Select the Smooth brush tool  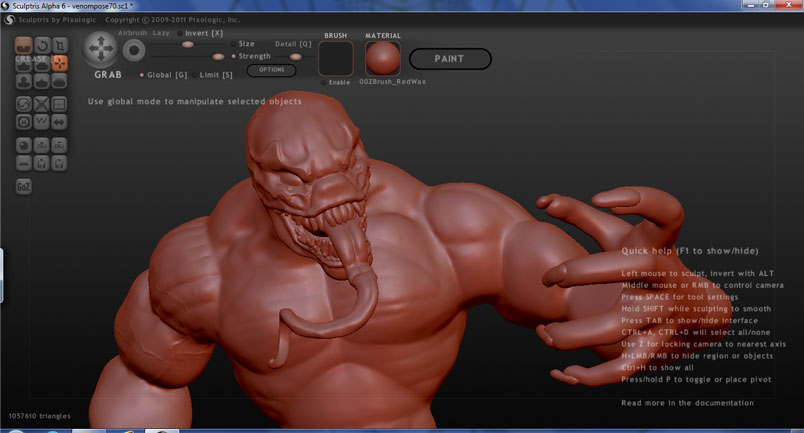(x=59, y=81)
